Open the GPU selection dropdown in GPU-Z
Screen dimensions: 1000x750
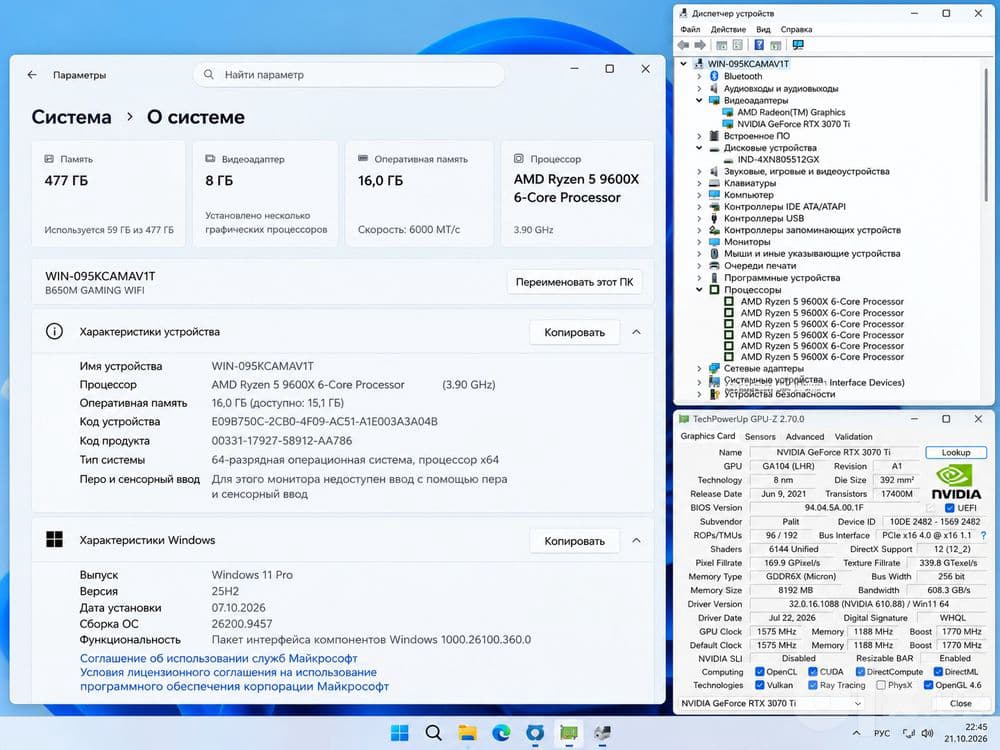(x=770, y=703)
